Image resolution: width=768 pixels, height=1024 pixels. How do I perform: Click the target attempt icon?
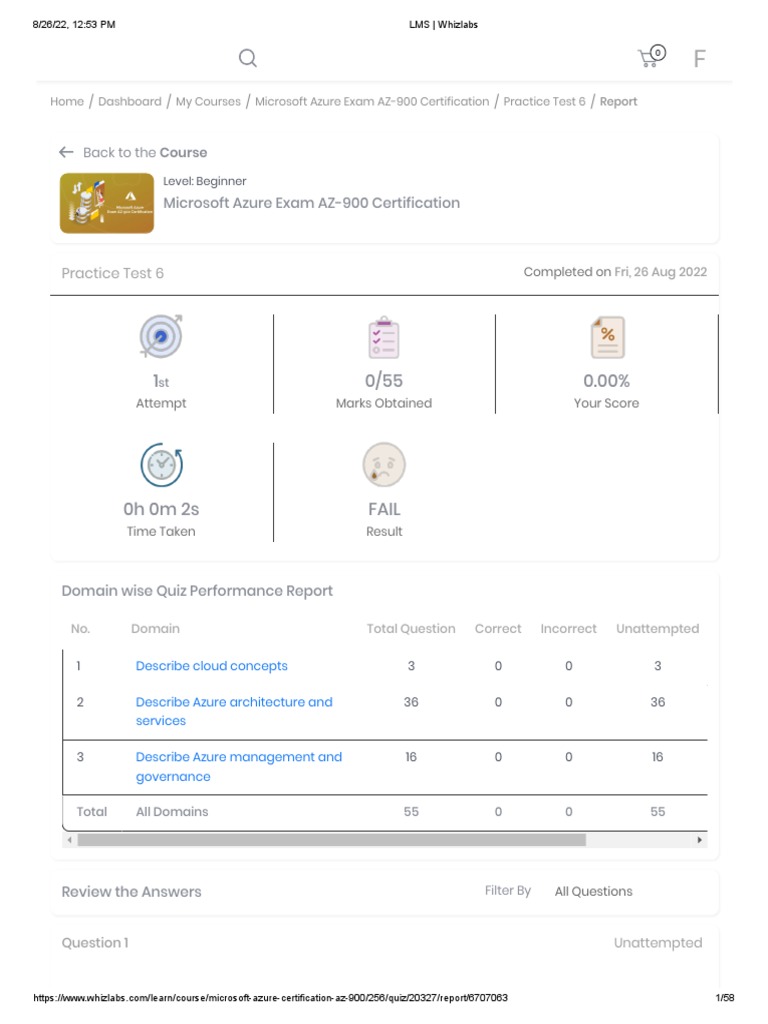coord(161,337)
